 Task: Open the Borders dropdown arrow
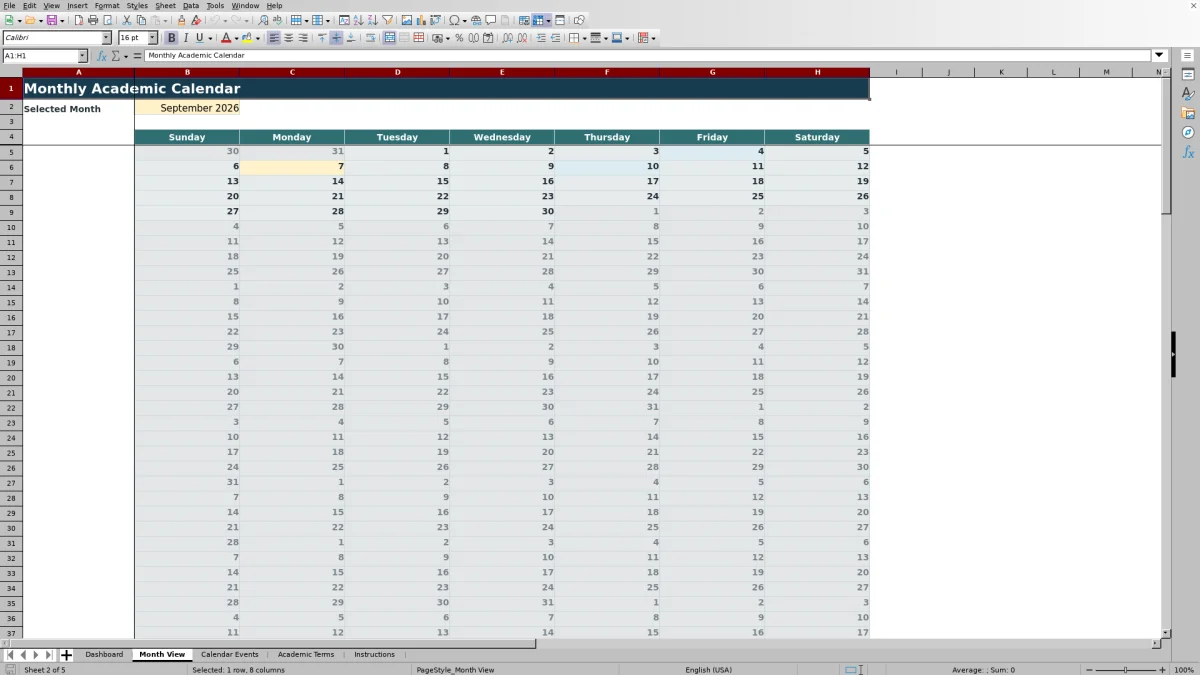pyautogui.click(x=584, y=38)
